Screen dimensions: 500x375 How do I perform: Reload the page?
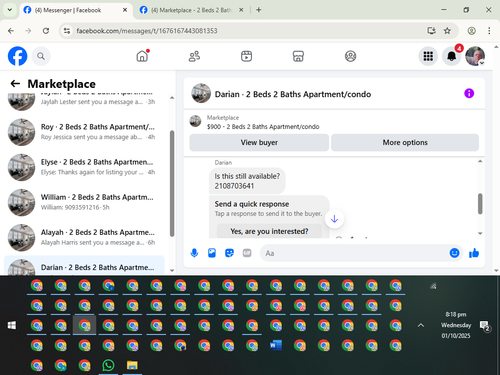pyautogui.click(x=46, y=31)
